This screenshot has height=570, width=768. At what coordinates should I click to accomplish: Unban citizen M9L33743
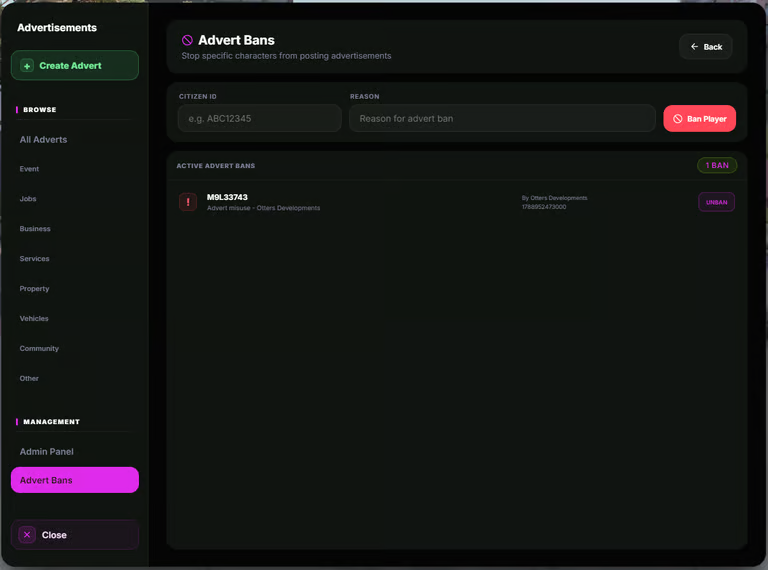pyautogui.click(x=716, y=202)
